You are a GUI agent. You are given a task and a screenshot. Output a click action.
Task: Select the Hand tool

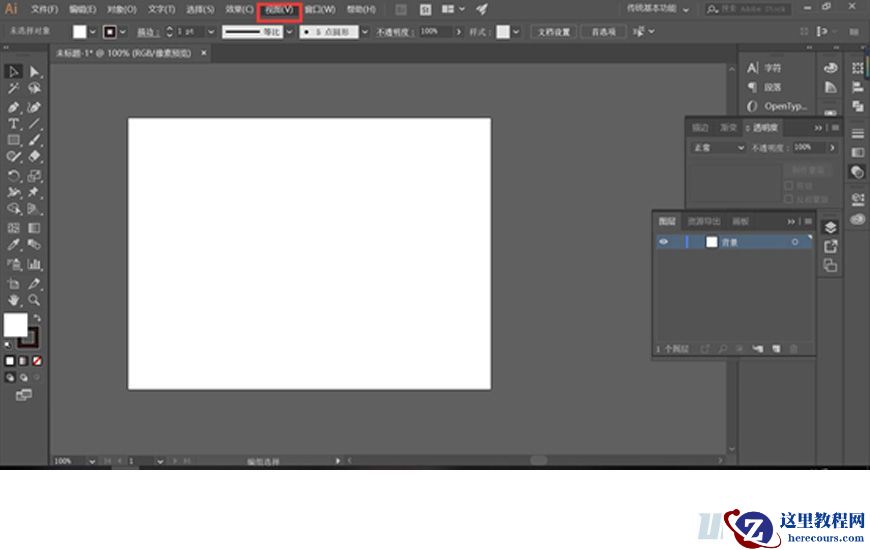(x=14, y=299)
